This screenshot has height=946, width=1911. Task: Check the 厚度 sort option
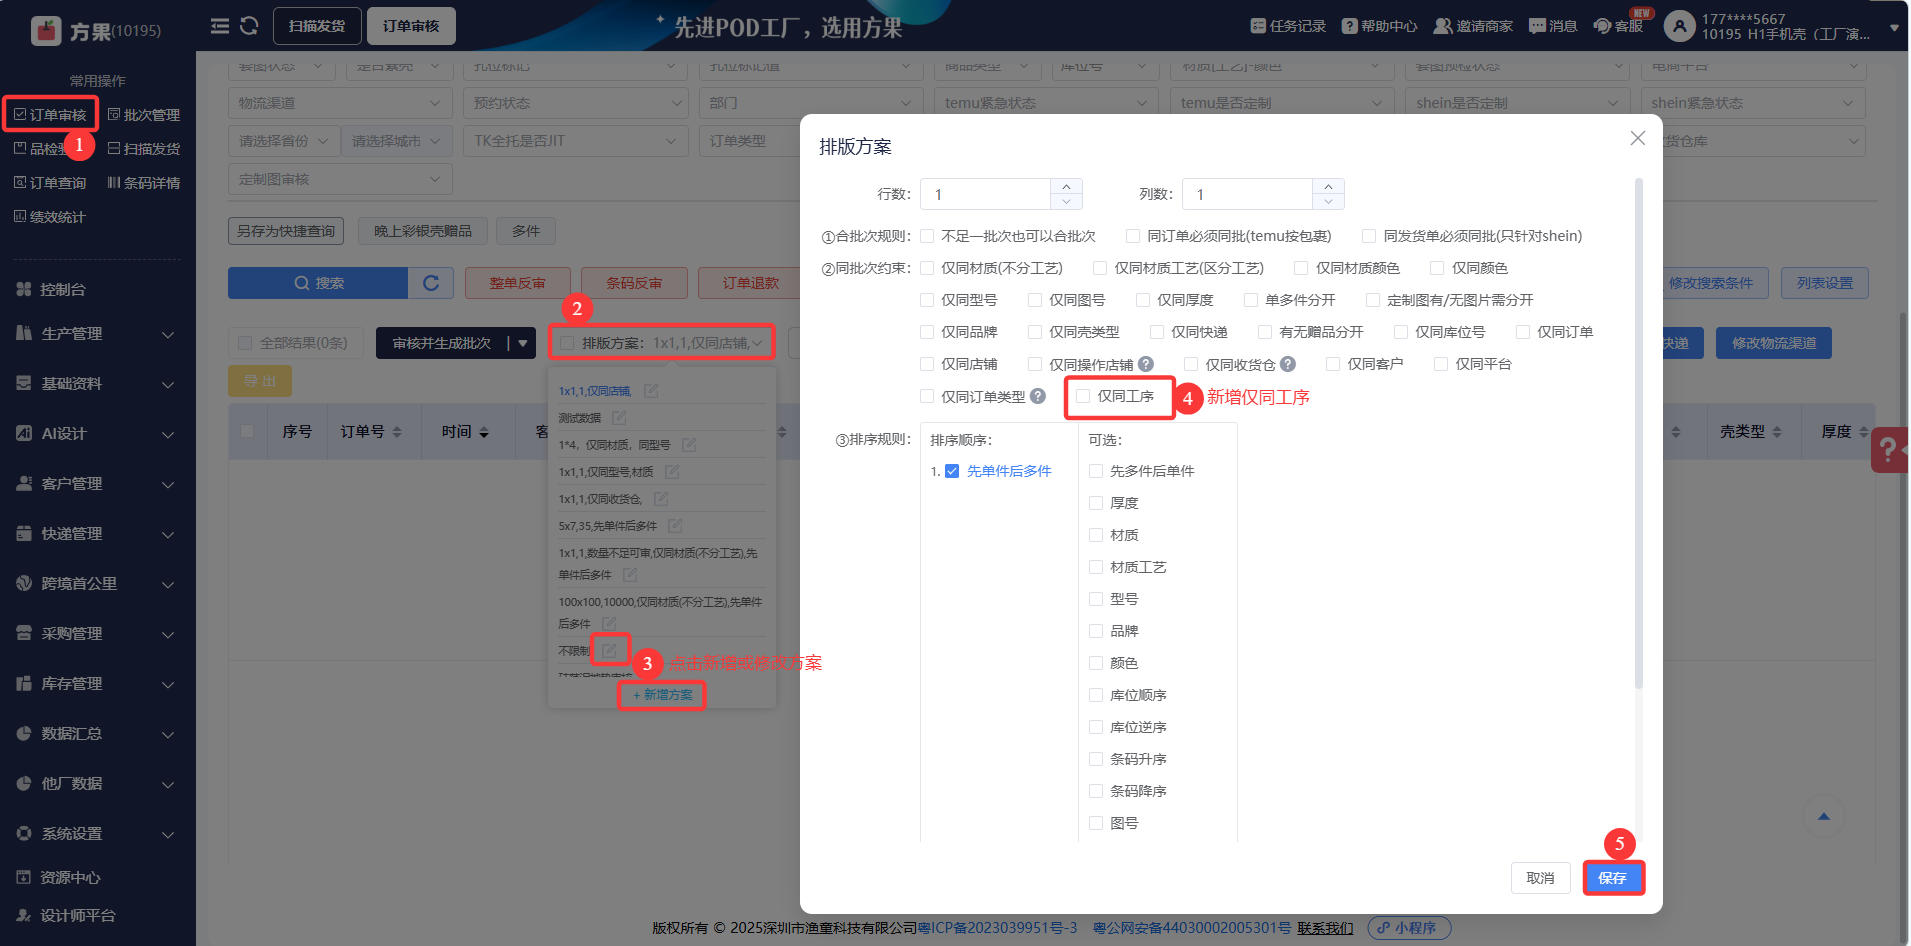click(1096, 503)
